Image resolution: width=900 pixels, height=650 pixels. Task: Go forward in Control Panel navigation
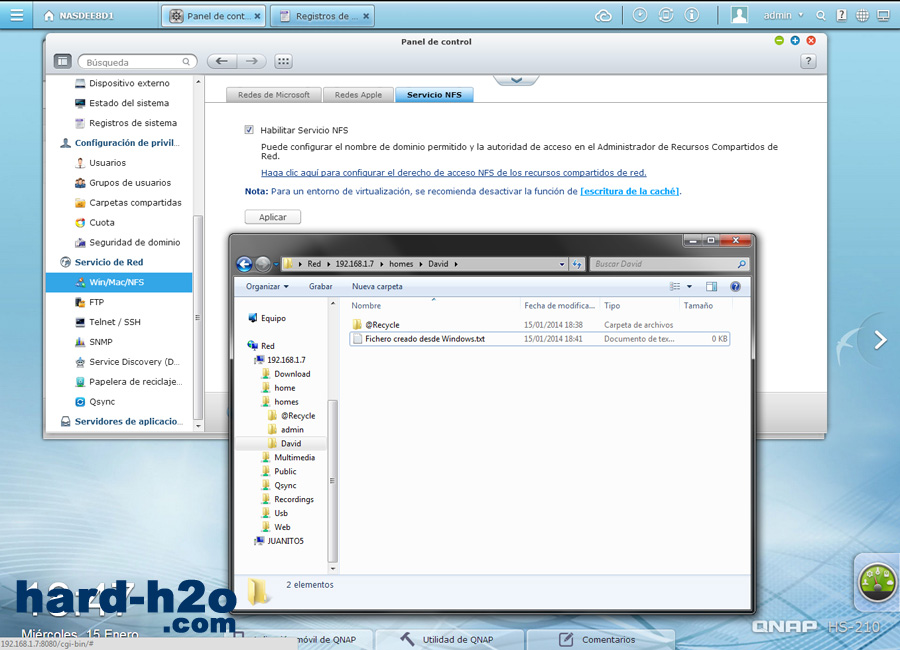click(x=251, y=61)
